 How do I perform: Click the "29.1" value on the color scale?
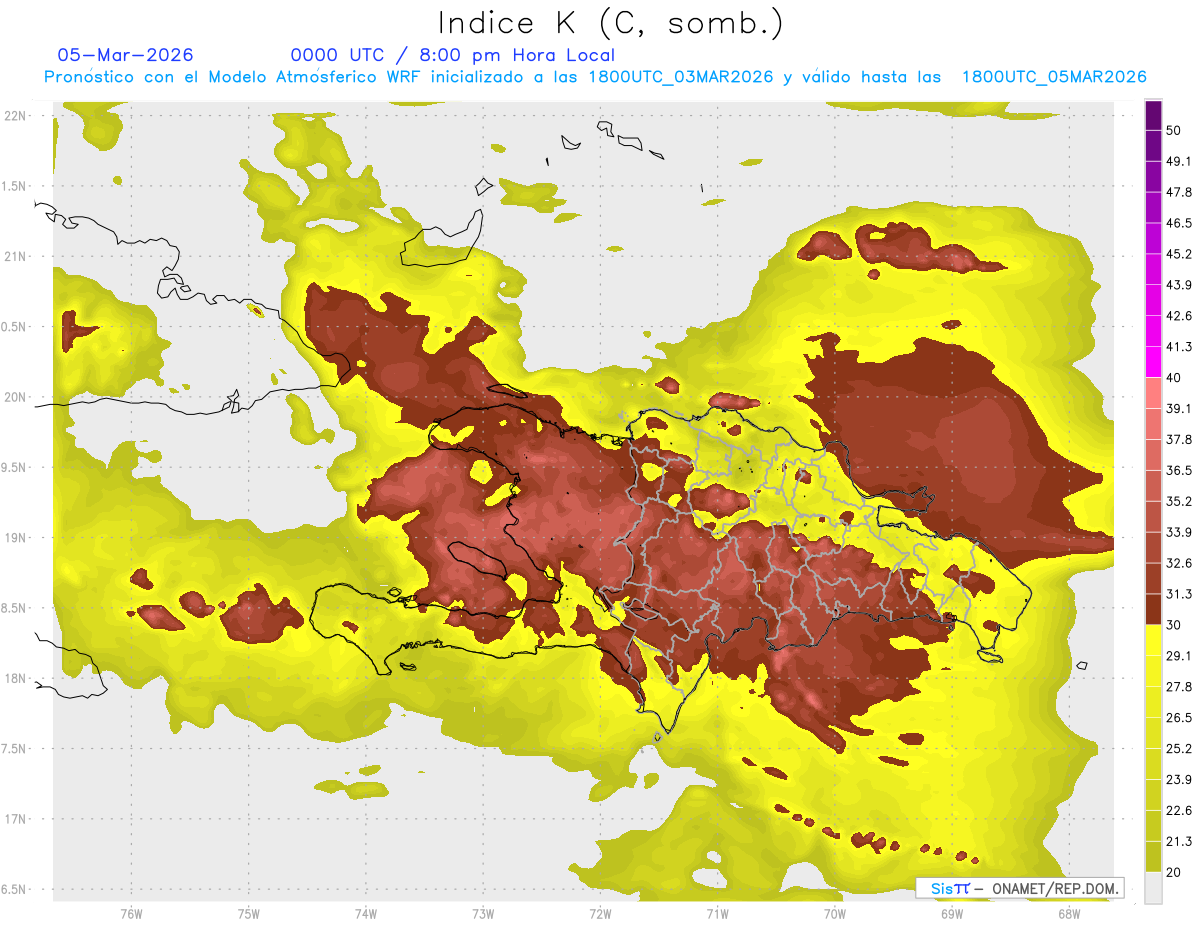pos(1179,655)
